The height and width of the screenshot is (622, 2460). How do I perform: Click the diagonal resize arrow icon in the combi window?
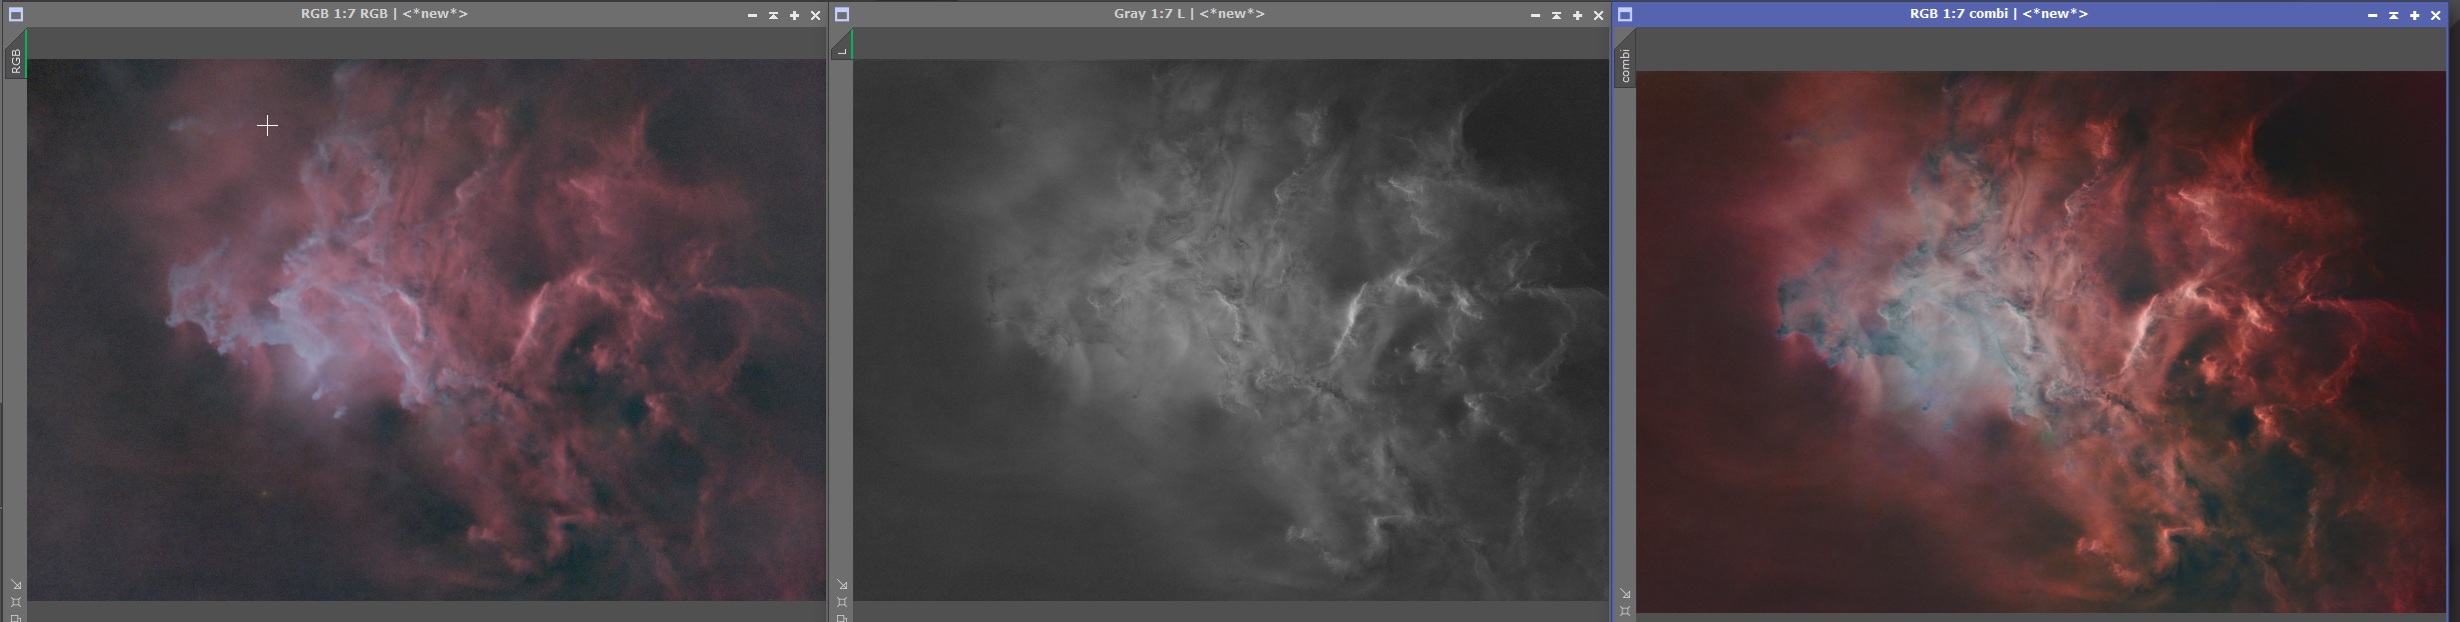coord(1625,593)
